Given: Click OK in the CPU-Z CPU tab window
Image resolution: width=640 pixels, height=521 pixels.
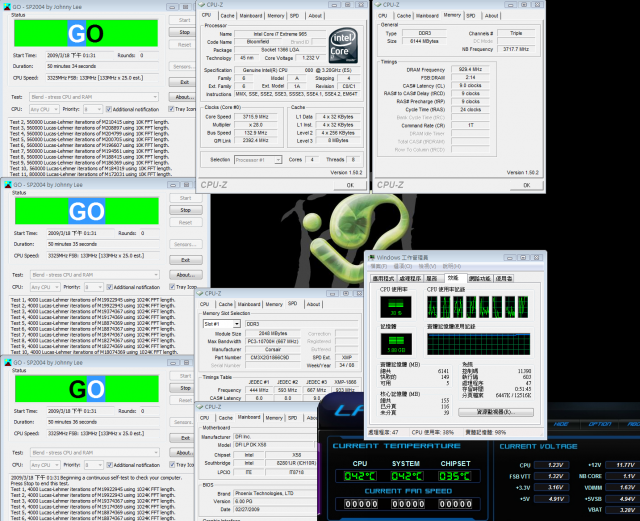Looking at the screenshot, I should [350, 185].
